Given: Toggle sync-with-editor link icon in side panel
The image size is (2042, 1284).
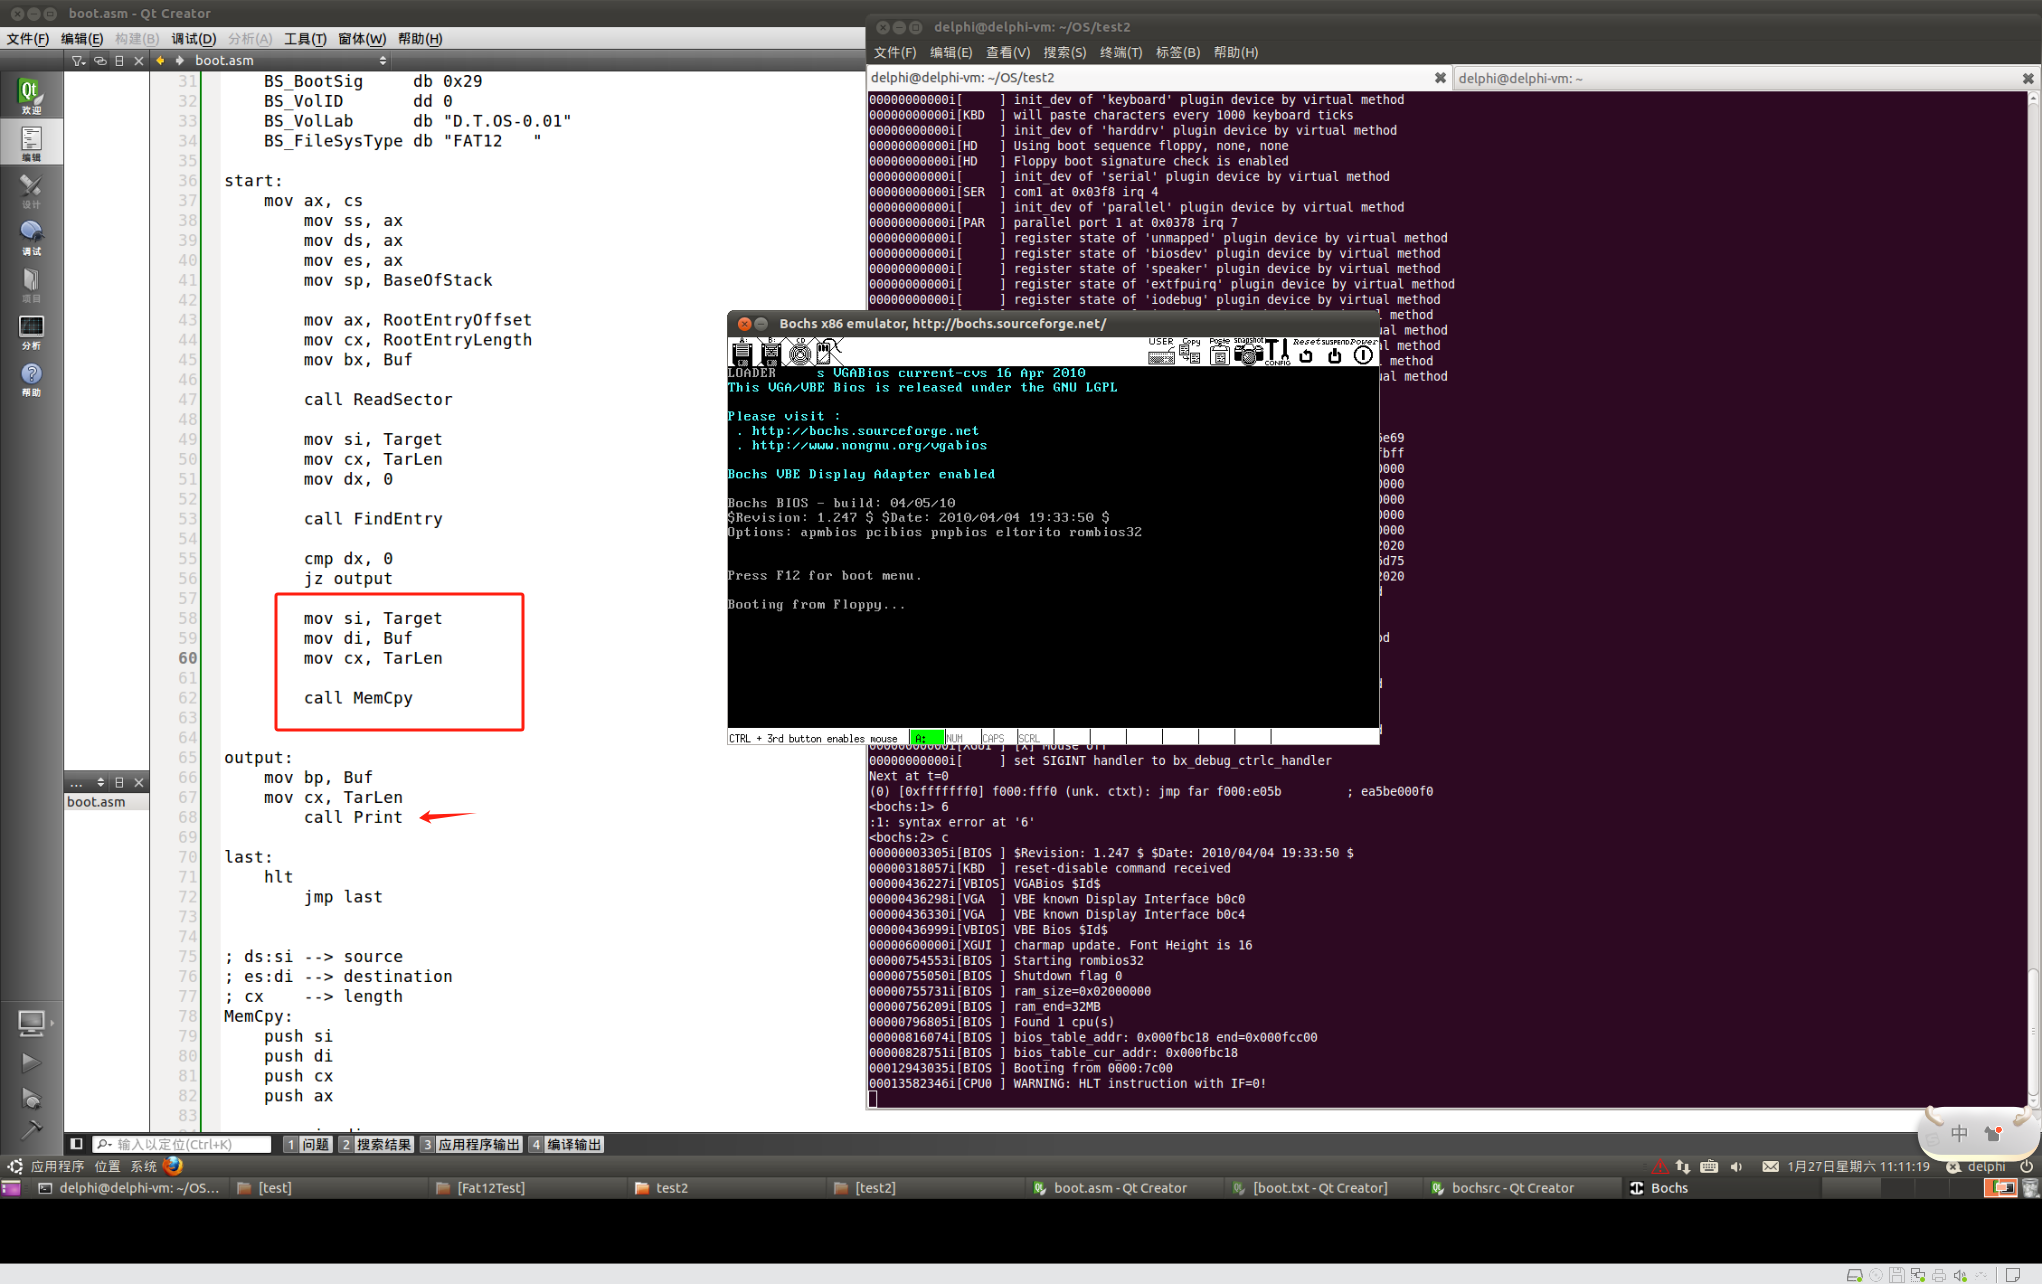Looking at the screenshot, I should [x=99, y=61].
